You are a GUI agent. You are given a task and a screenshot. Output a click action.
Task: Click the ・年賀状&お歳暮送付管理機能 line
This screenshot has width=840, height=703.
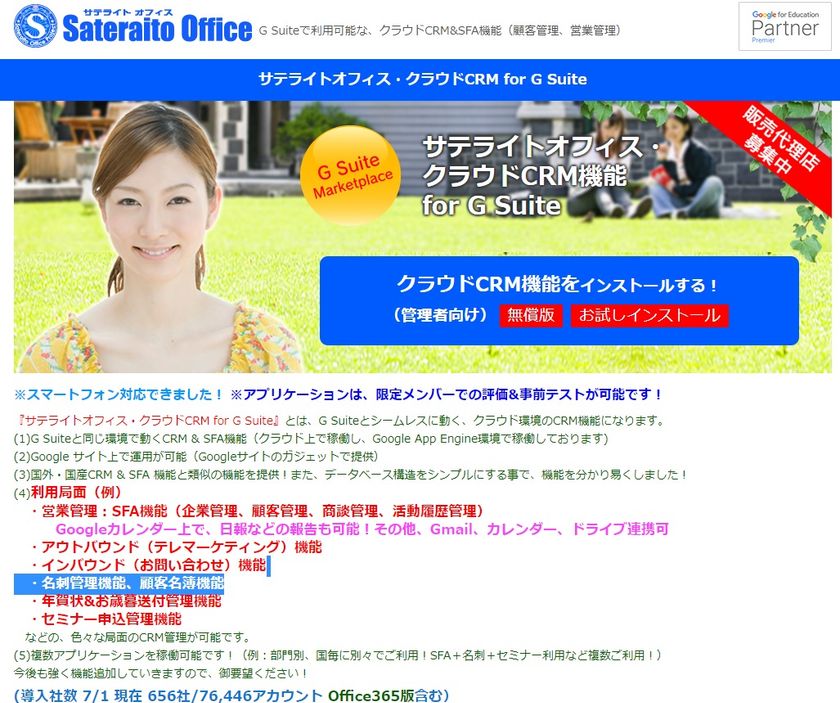(x=126, y=601)
